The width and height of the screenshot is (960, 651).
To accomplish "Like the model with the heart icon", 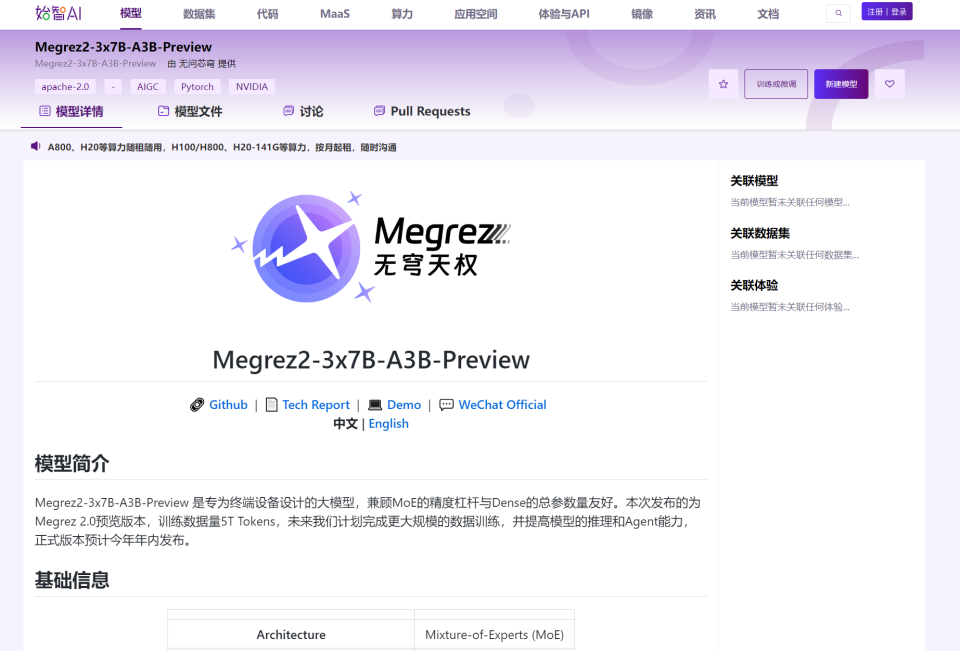I will point(890,84).
